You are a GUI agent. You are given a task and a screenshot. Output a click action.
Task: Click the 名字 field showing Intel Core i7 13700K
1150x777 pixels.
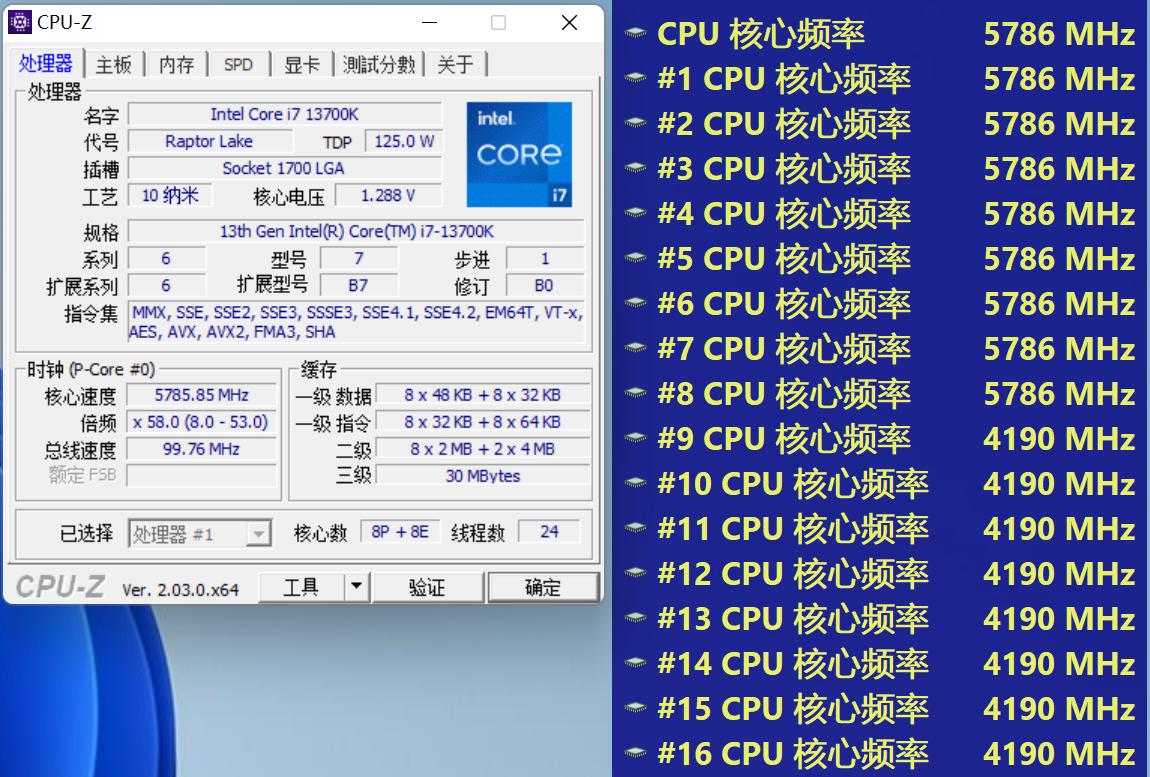pyautogui.click(x=287, y=113)
